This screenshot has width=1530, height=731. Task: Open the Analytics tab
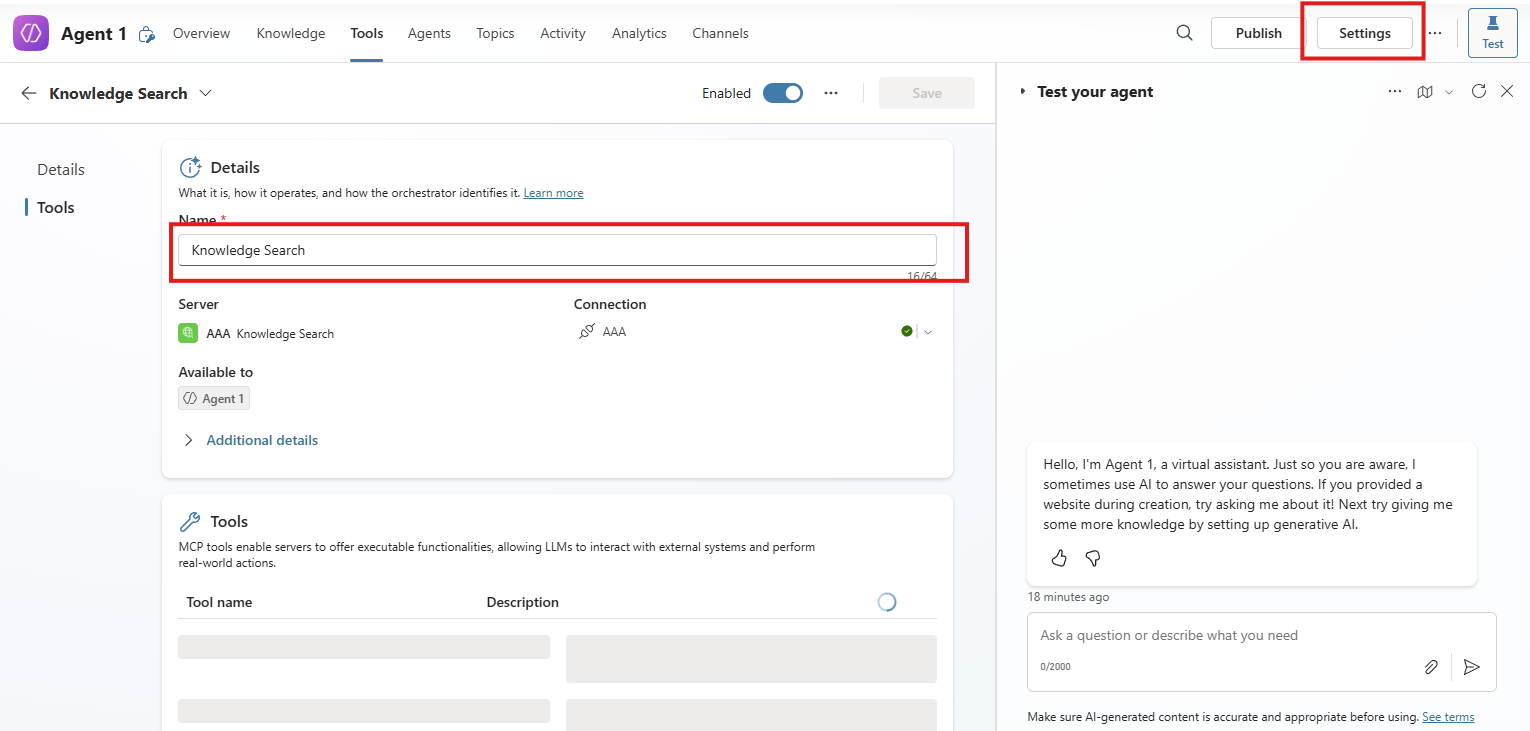point(639,33)
